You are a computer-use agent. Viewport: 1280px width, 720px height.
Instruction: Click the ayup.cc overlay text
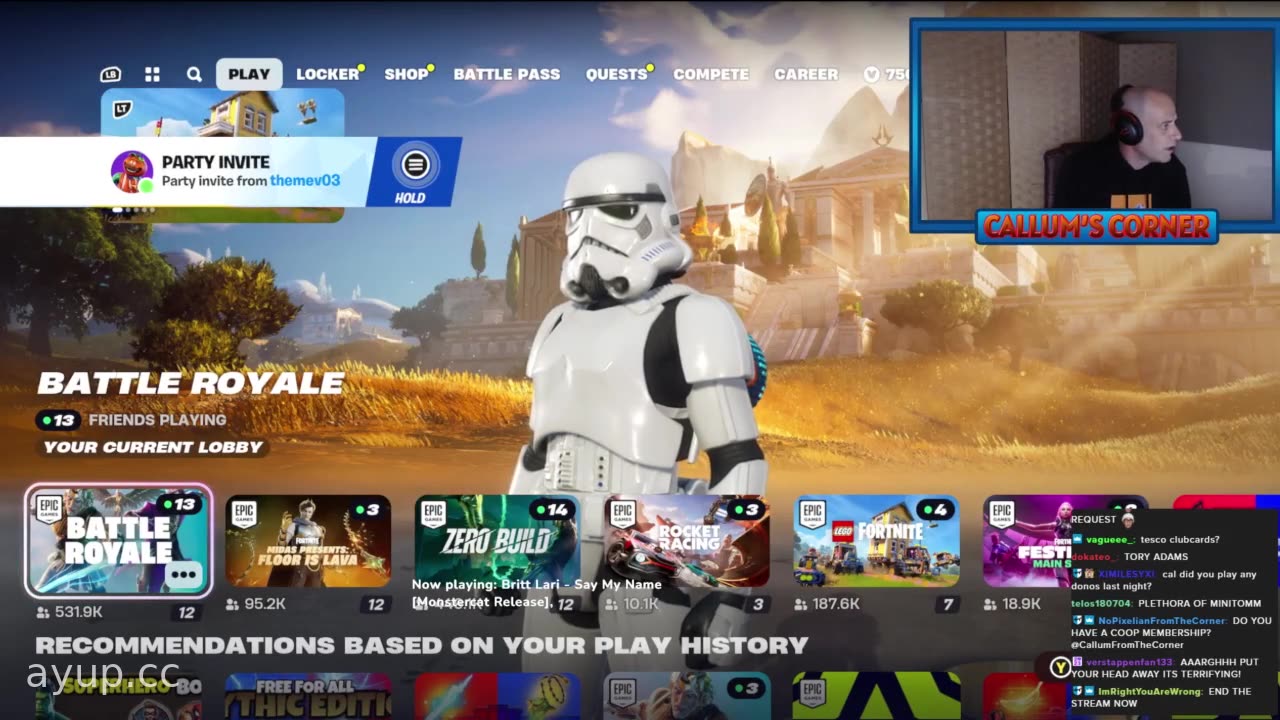coord(103,675)
